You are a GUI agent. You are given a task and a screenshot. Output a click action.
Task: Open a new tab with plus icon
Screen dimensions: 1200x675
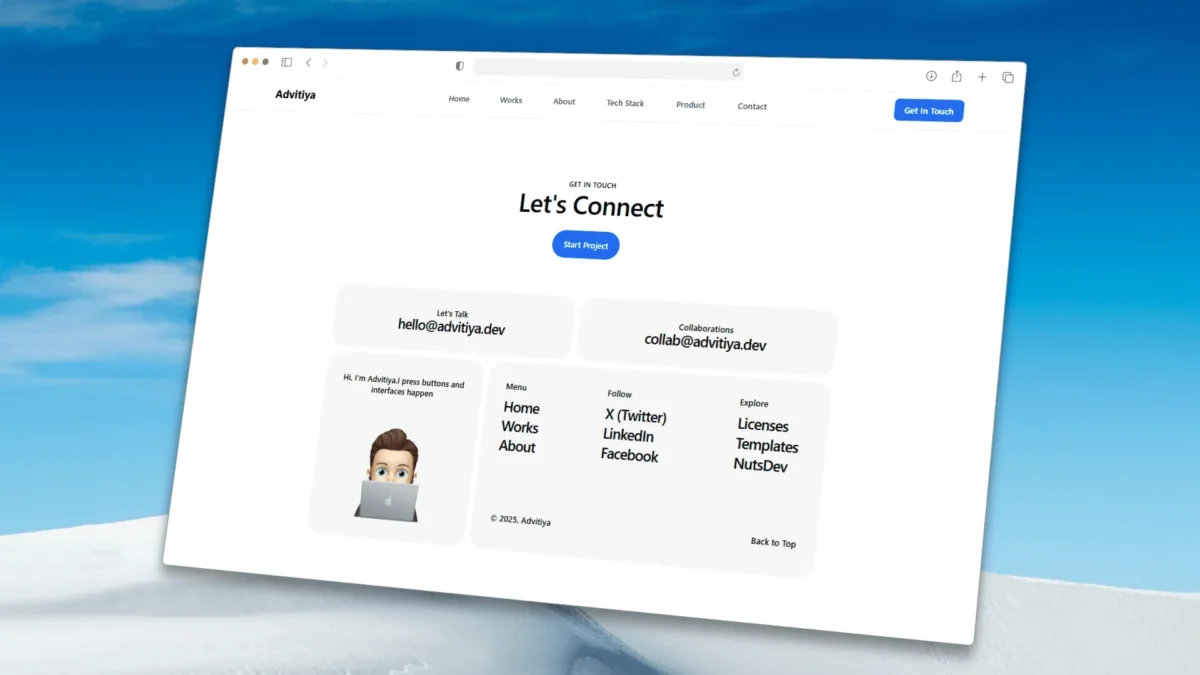tap(982, 77)
